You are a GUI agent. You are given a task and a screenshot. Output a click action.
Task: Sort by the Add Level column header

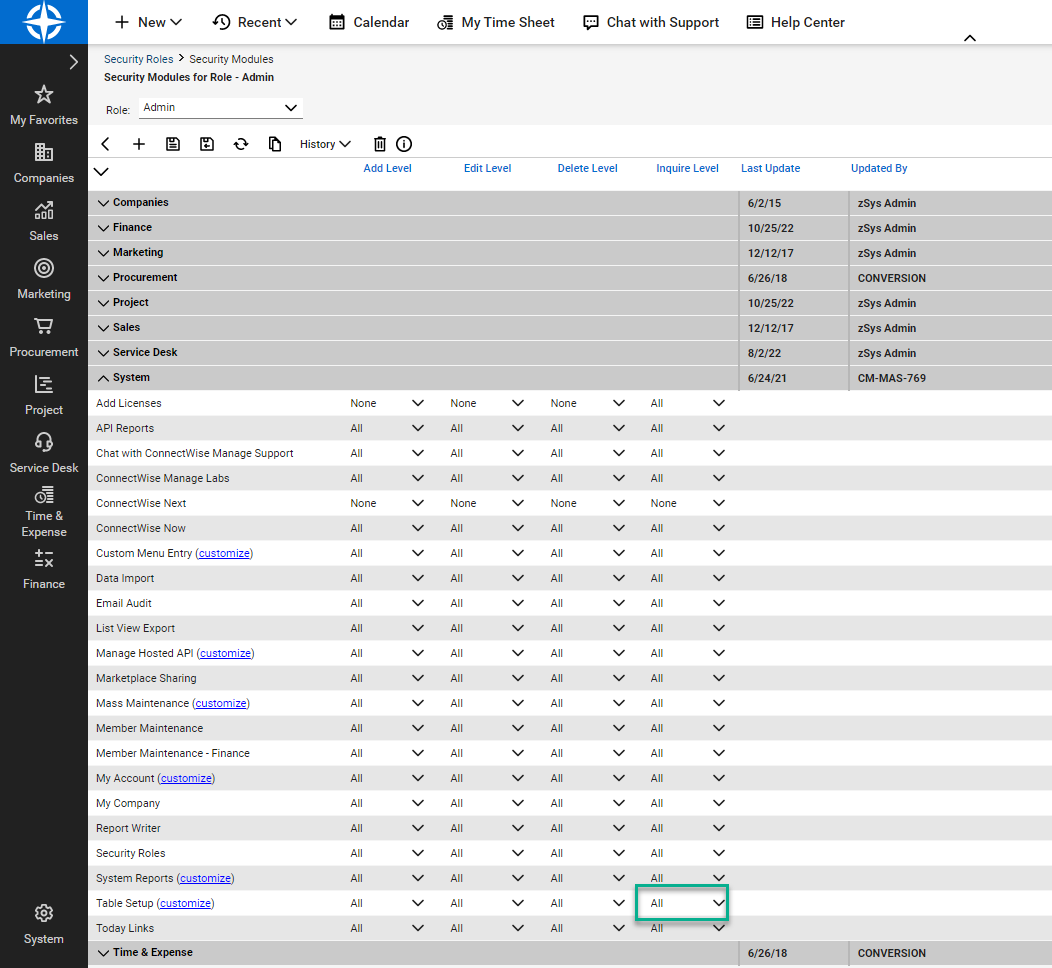387,168
